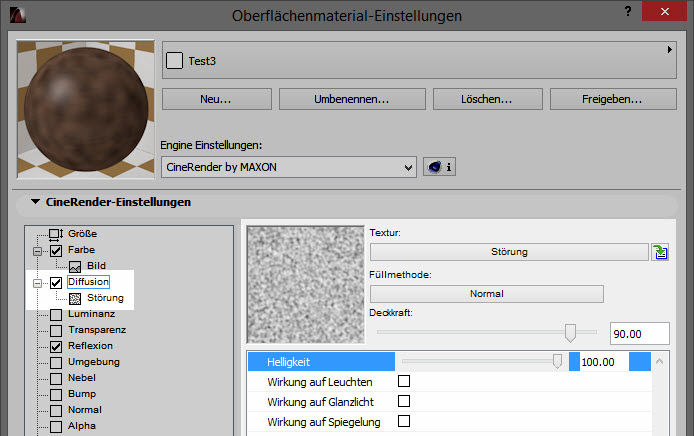The height and width of the screenshot is (436, 694).
Task: Enable the Nebel channel checkbox
Action: (x=56, y=378)
